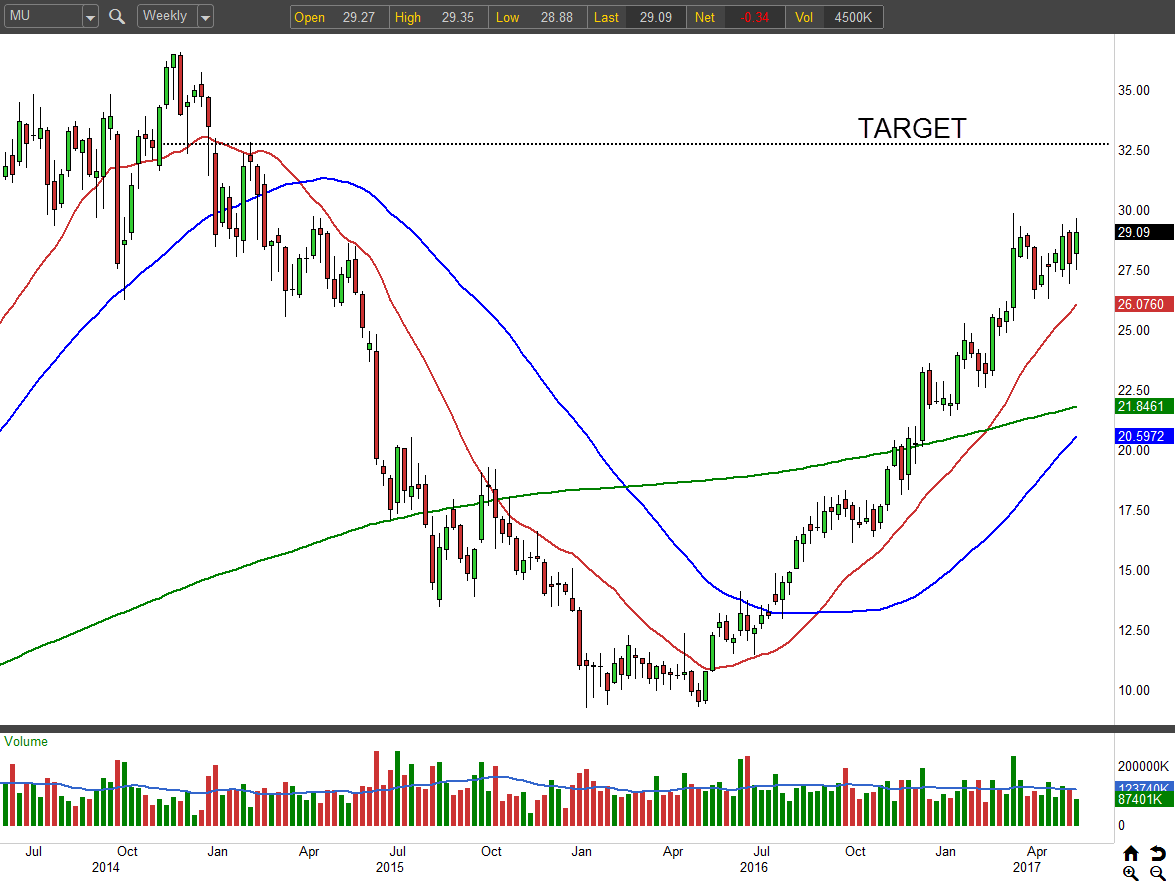Click the 2017 year label on time axis
This screenshot has height=883, width=1175.
(1027, 867)
